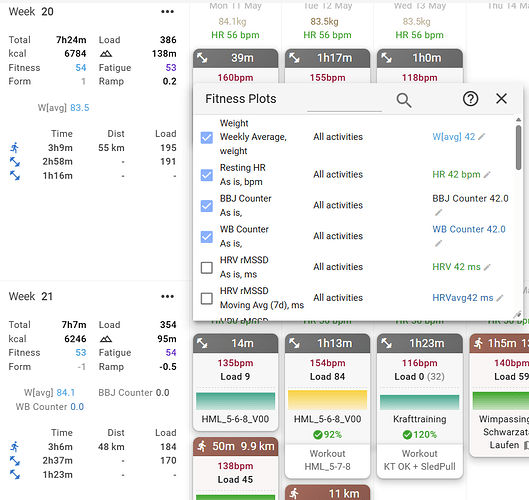The image size is (529, 500).
Task: Open the Week 20 three-dot options menu
Action: click(167, 12)
